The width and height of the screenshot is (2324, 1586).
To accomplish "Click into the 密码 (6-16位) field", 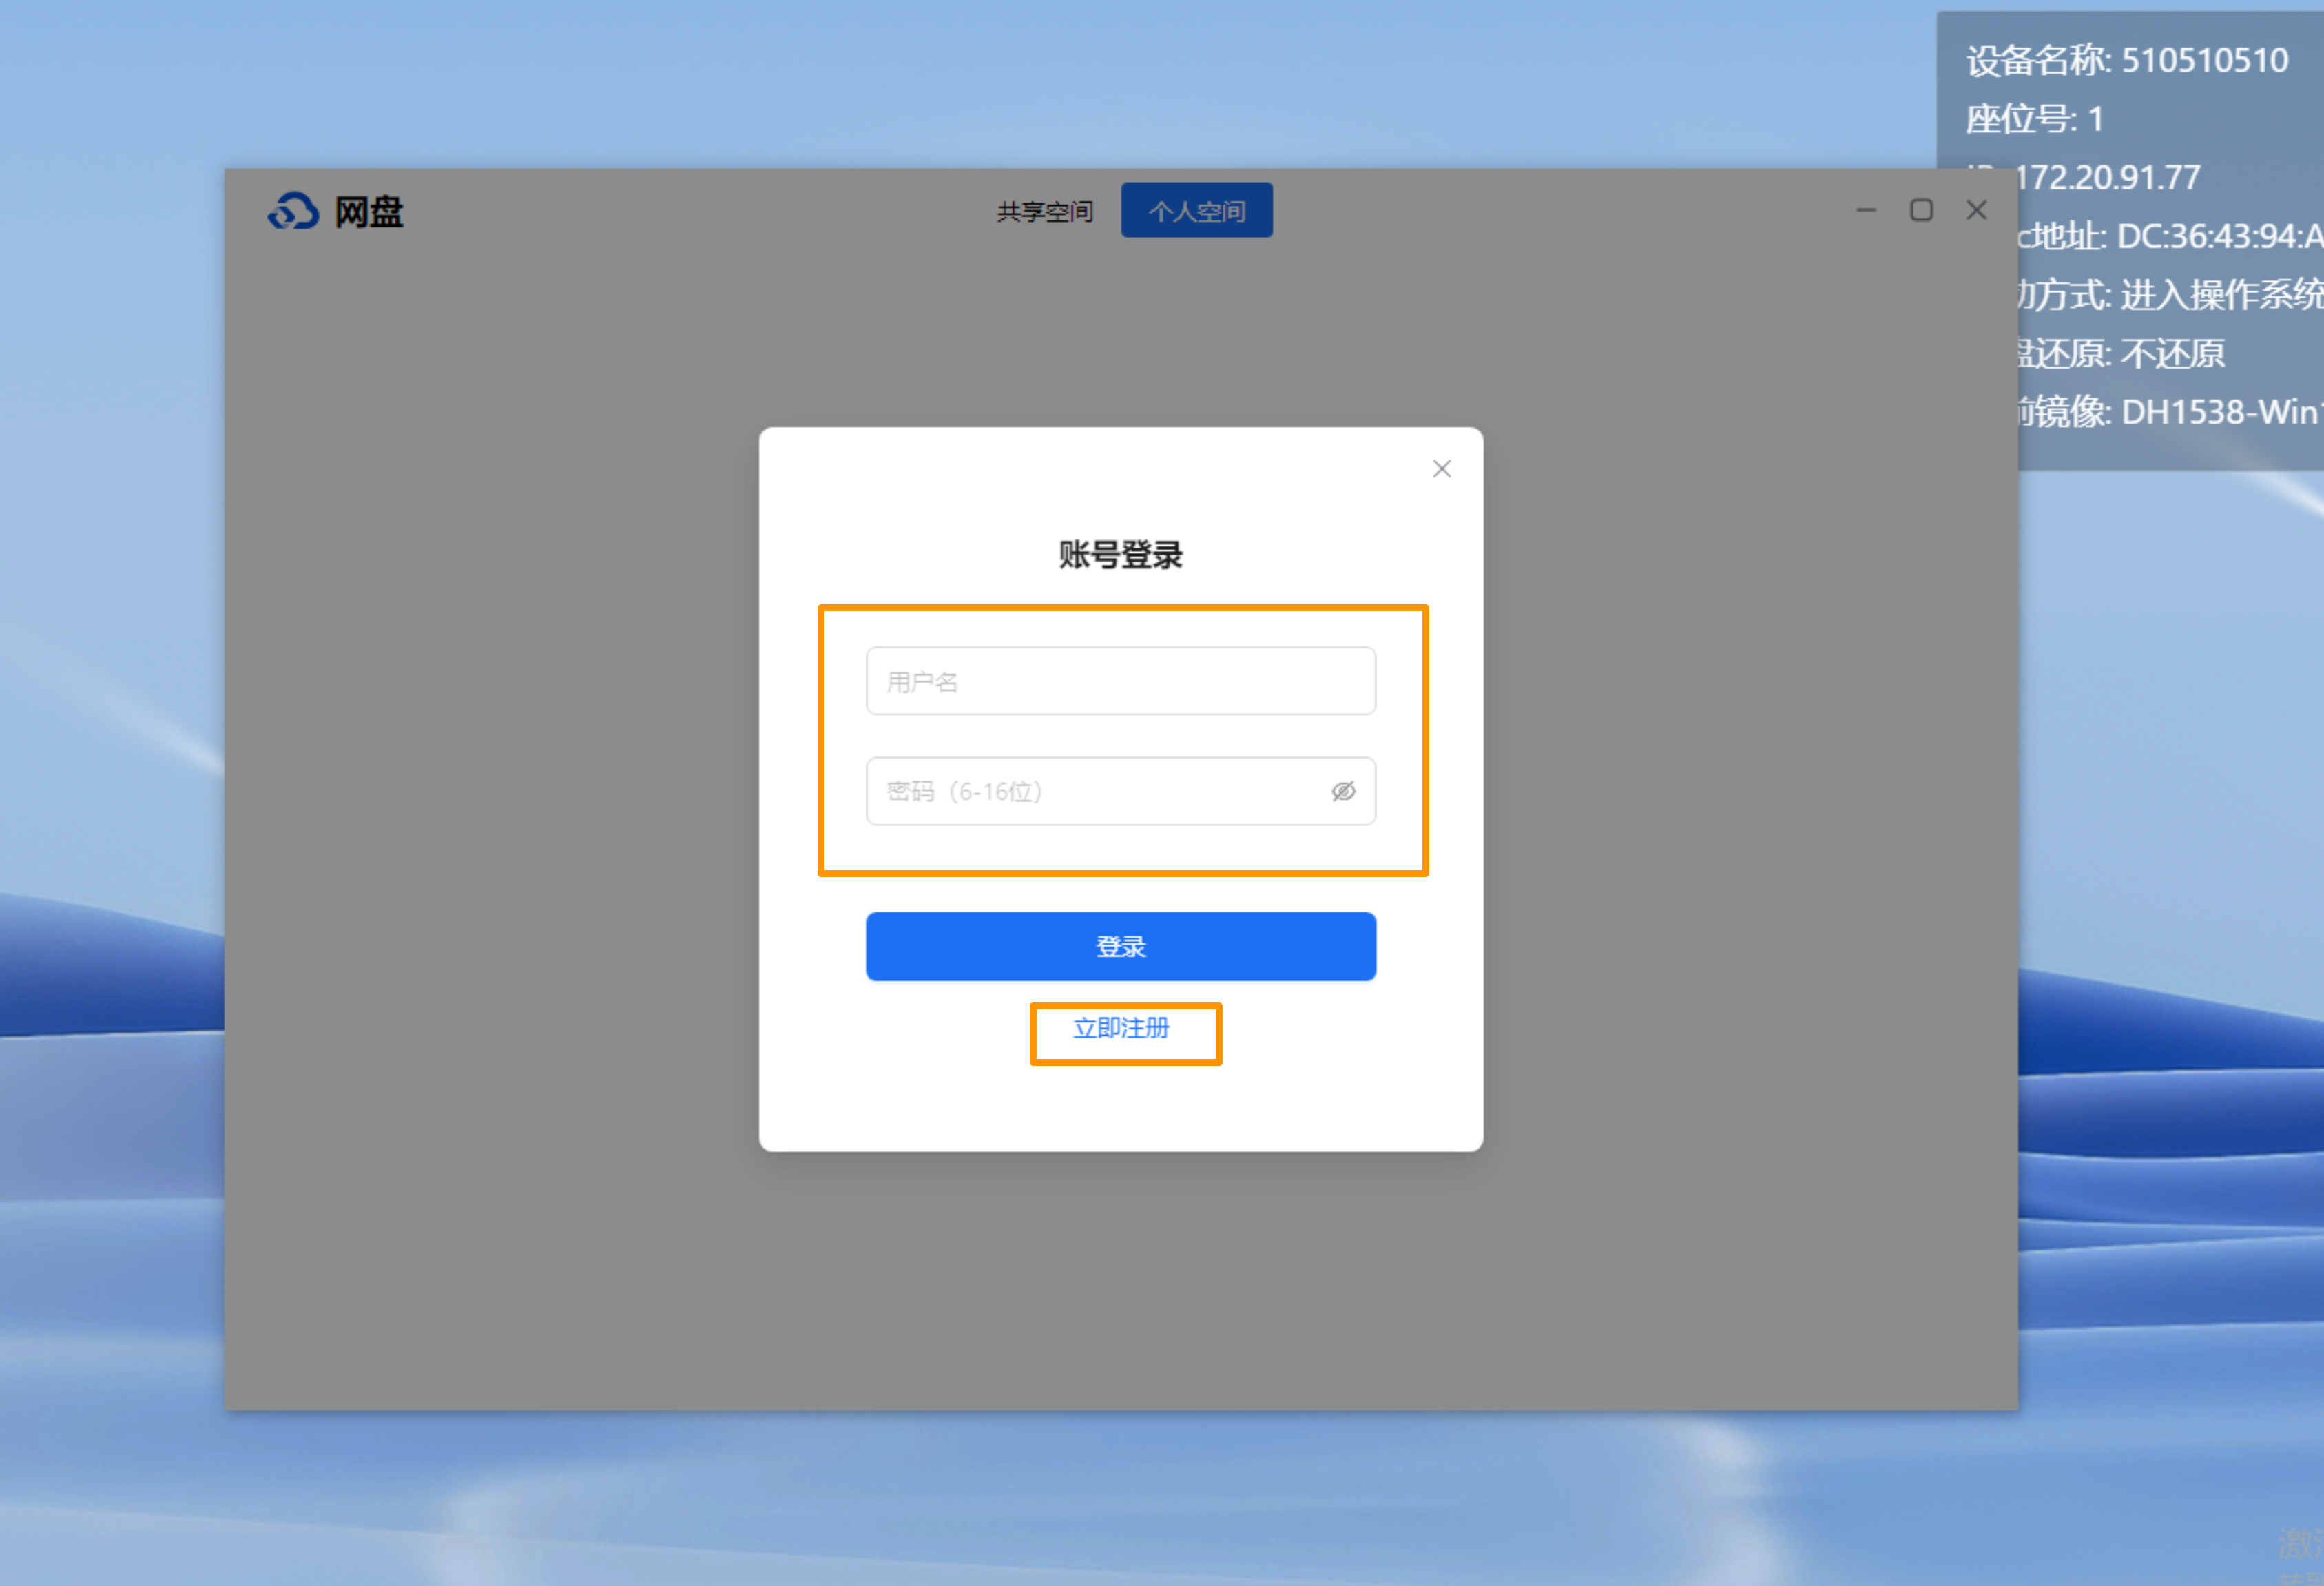I will pos(1080,791).
